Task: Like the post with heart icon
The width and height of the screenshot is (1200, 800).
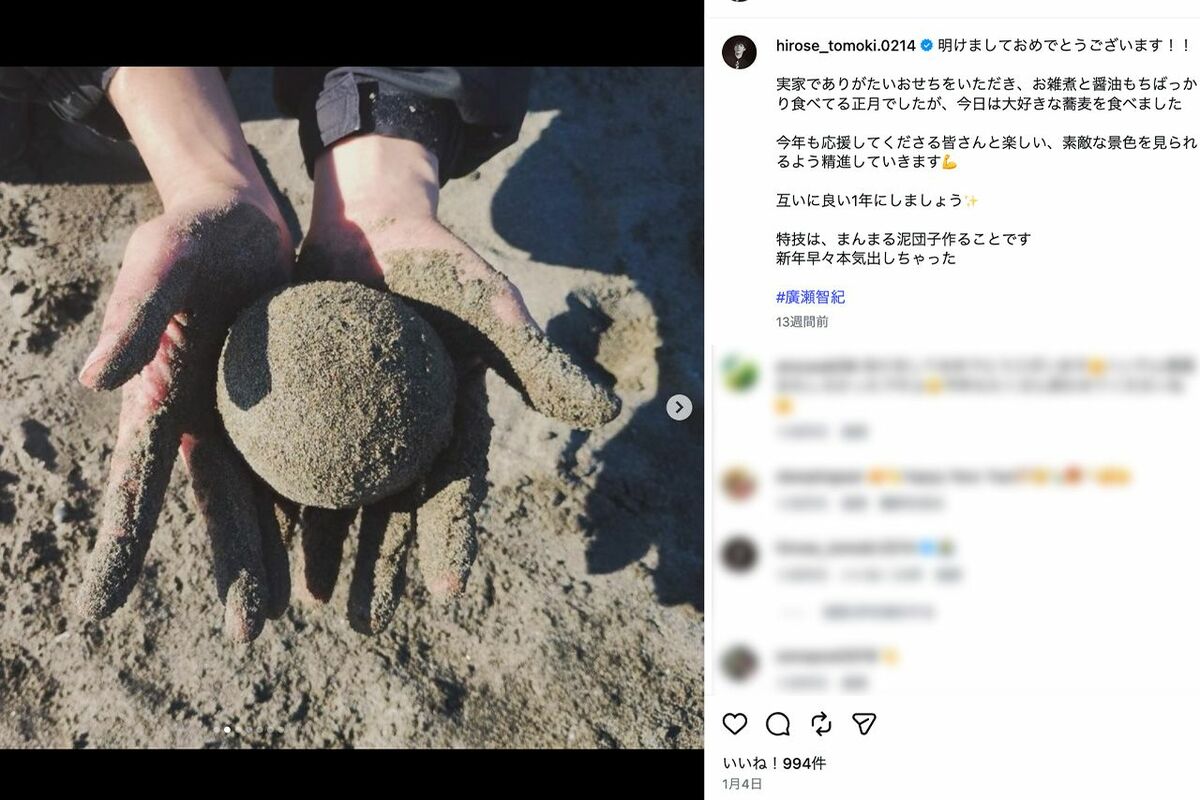Action: pyautogui.click(x=735, y=724)
